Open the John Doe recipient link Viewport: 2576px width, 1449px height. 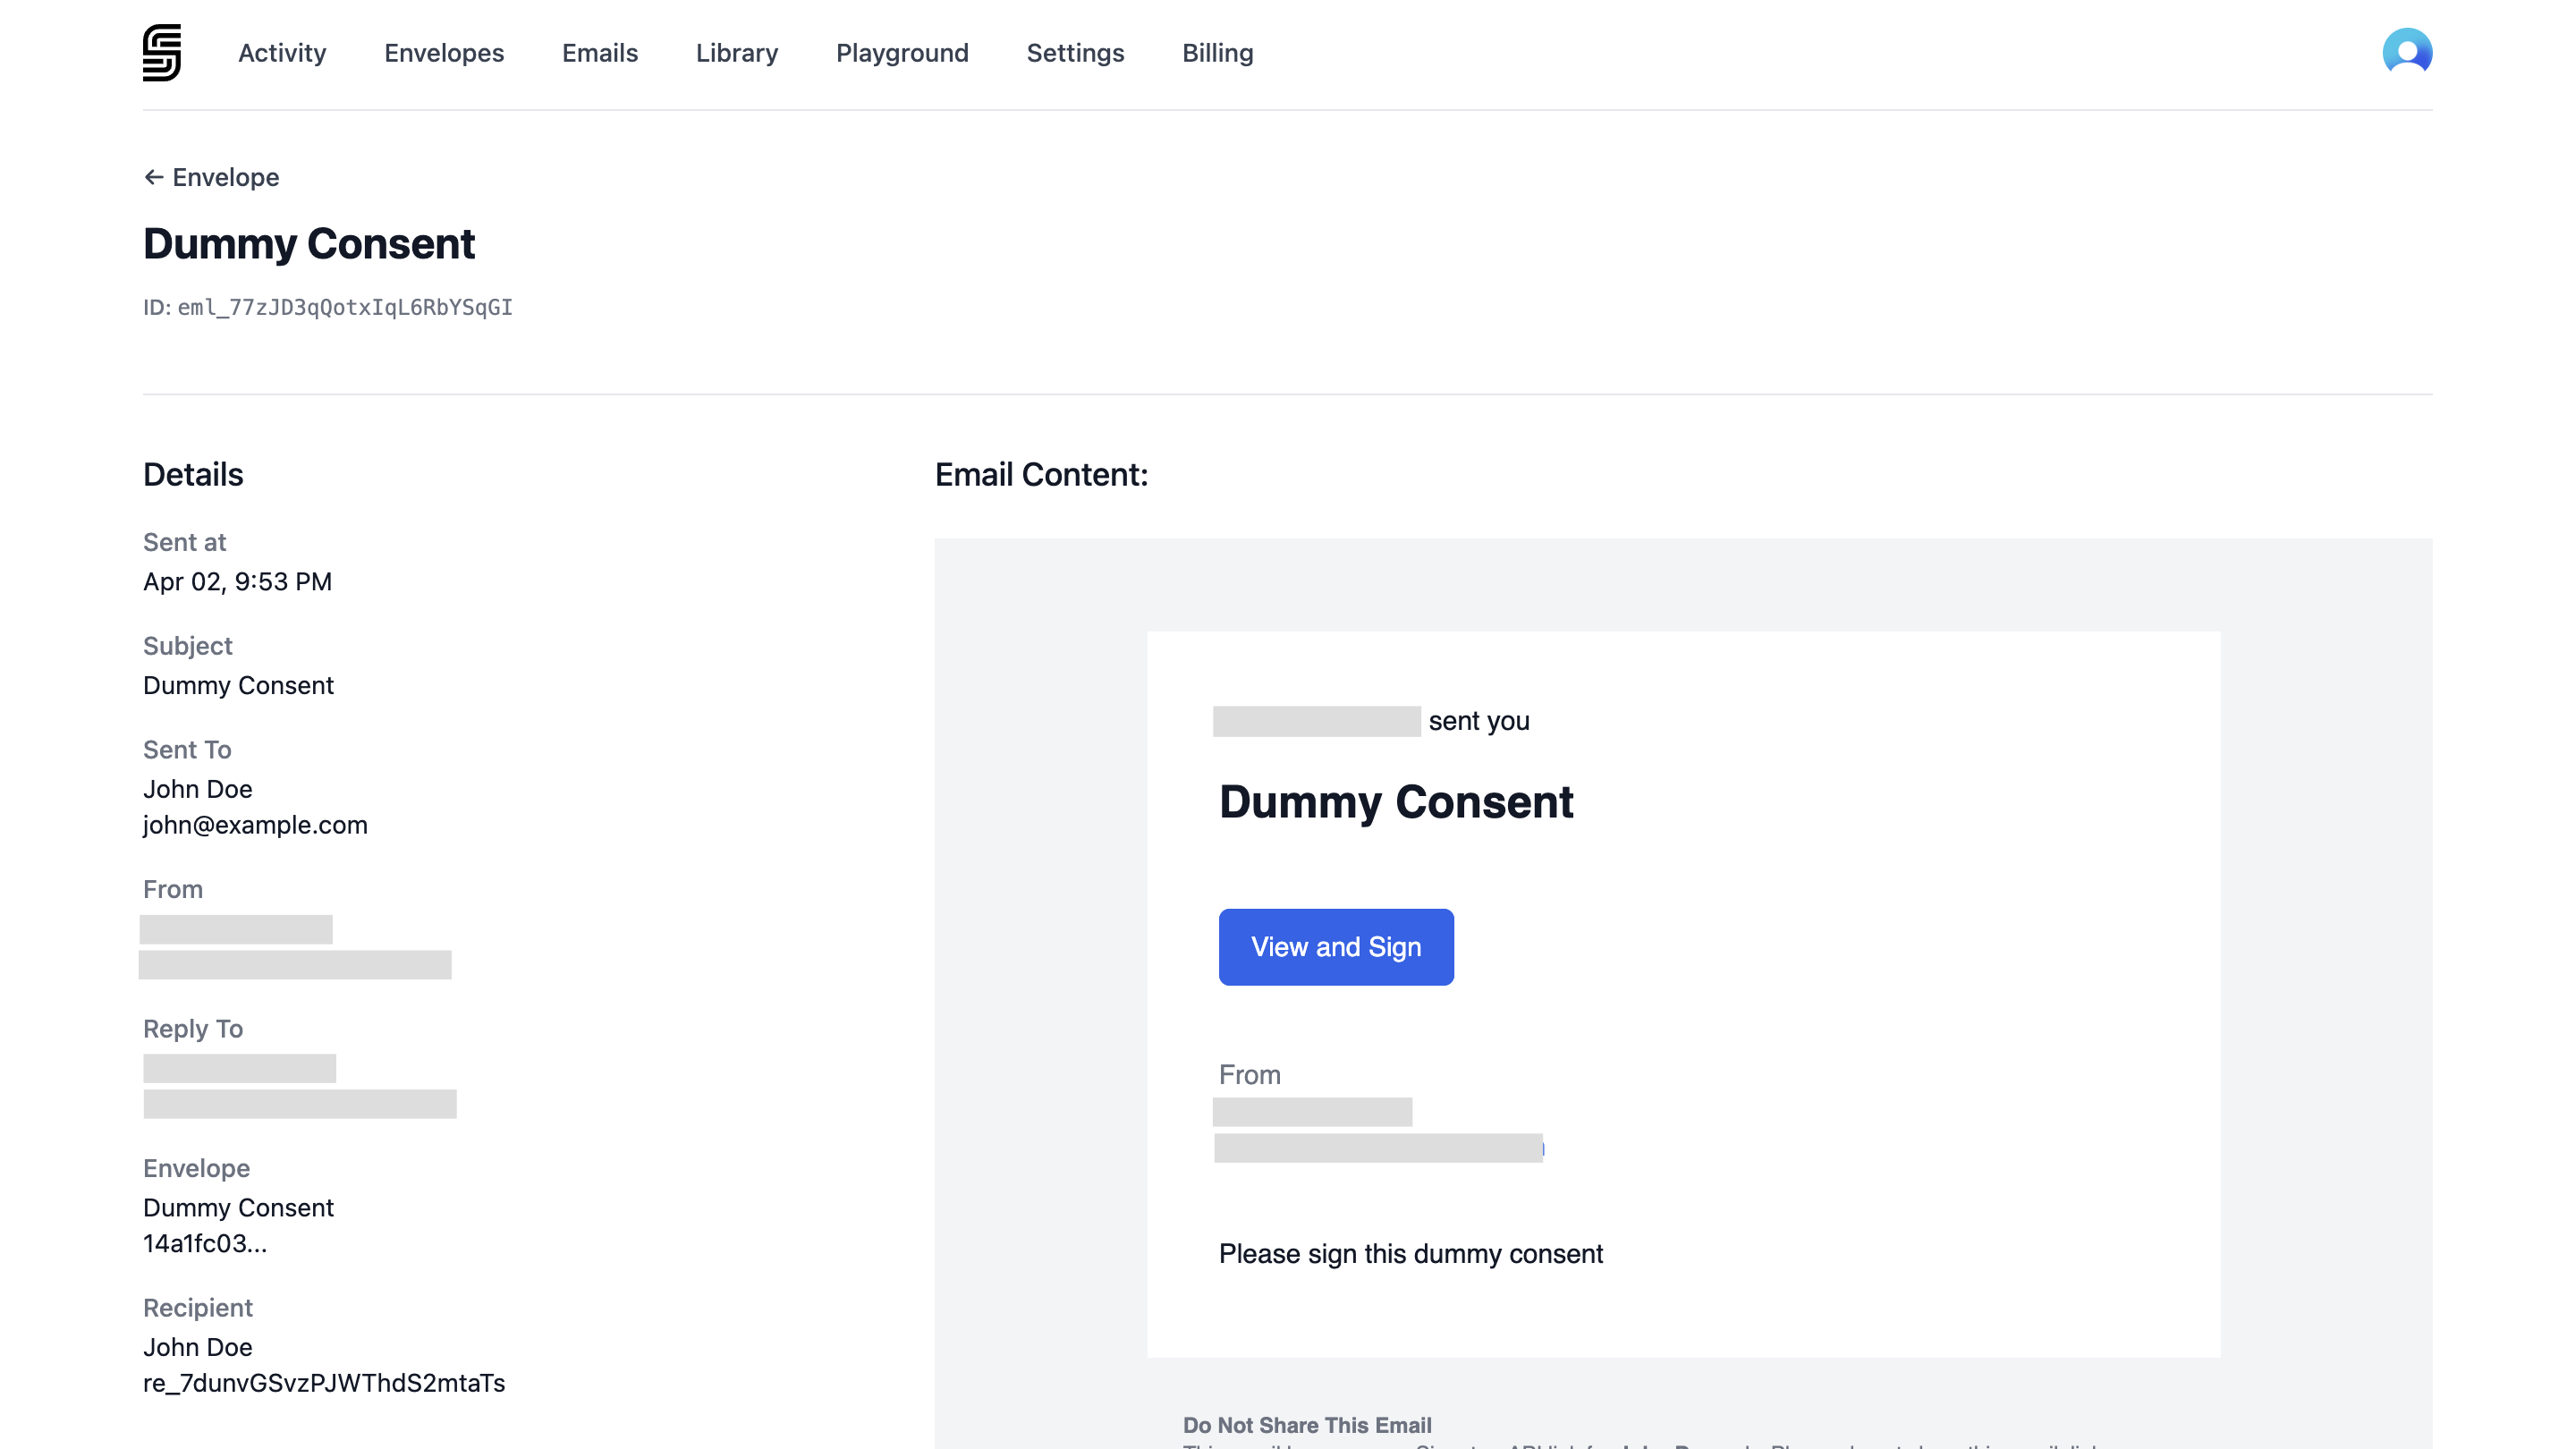tap(197, 1347)
